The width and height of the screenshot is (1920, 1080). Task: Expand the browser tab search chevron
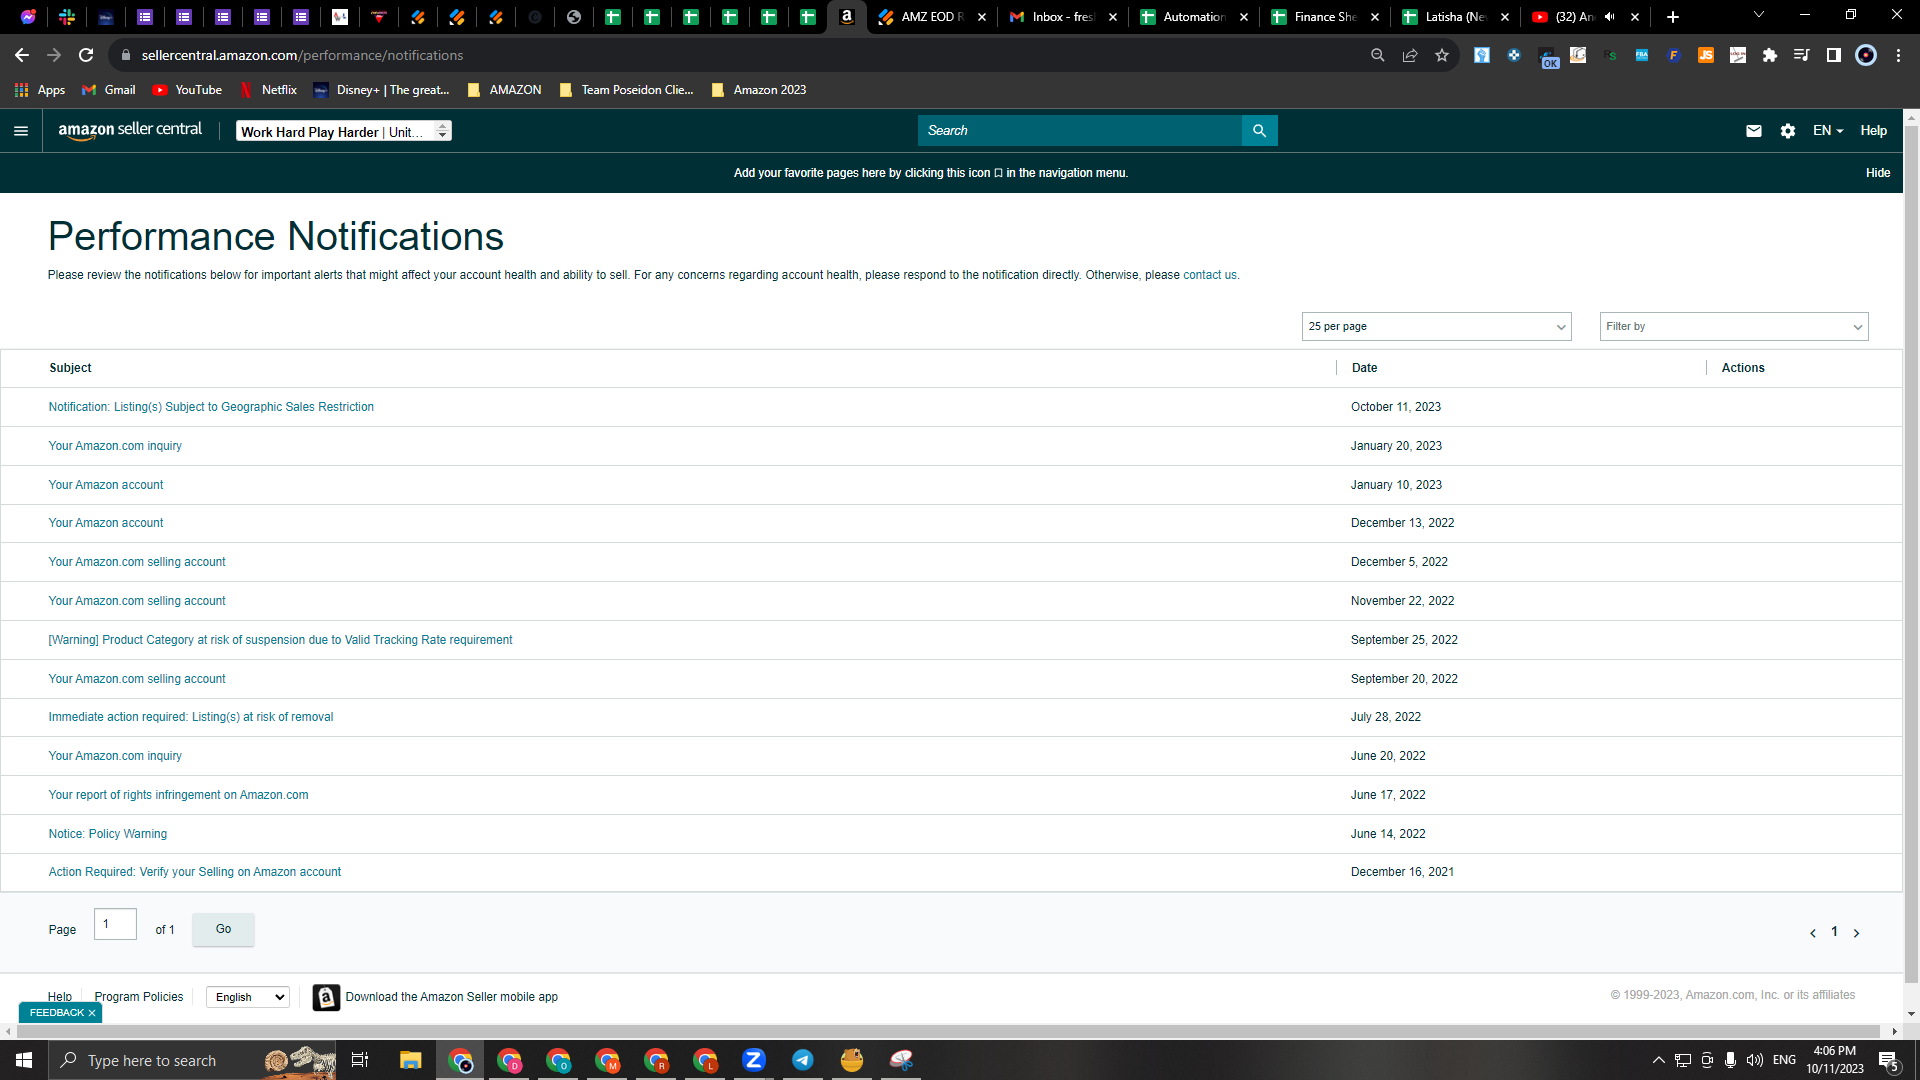[1759, 15]
